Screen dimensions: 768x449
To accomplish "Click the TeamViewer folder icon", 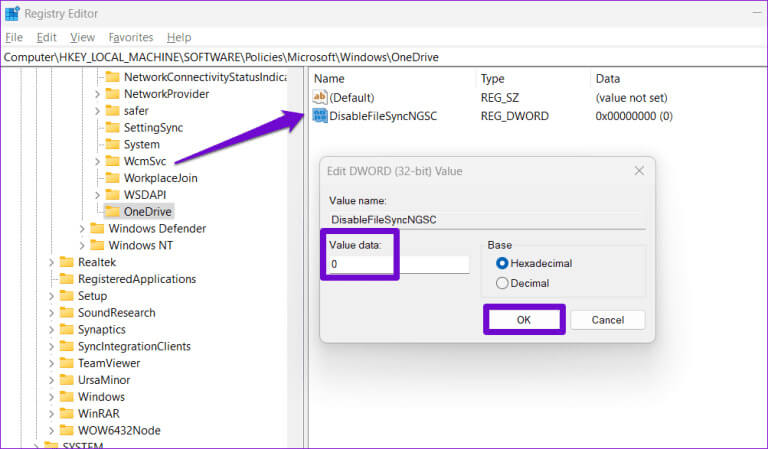I will (x=67, y=363).
